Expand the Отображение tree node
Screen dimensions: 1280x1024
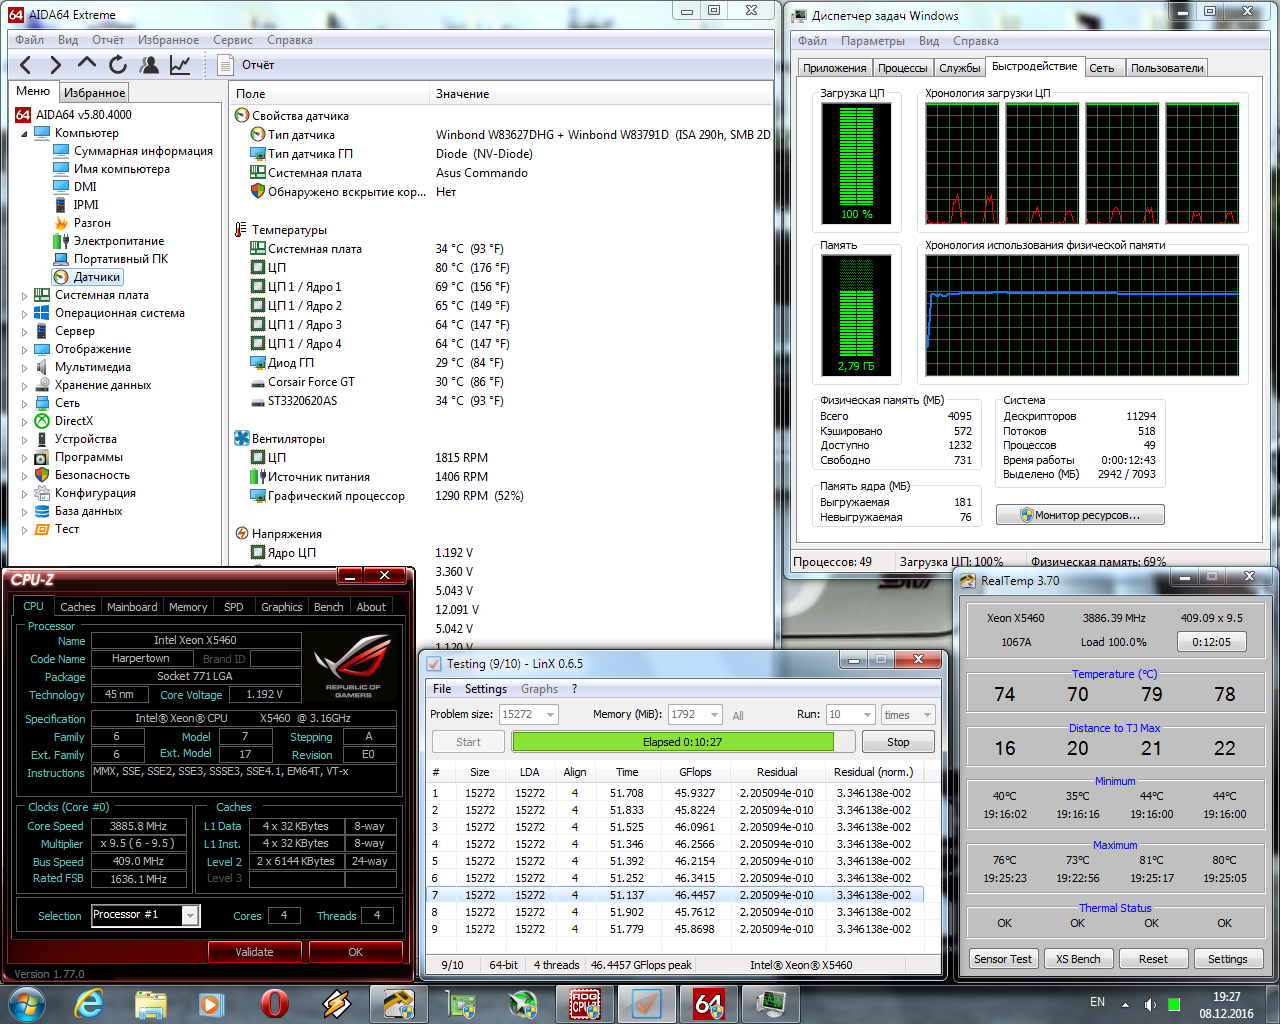(x=25, y=349)
